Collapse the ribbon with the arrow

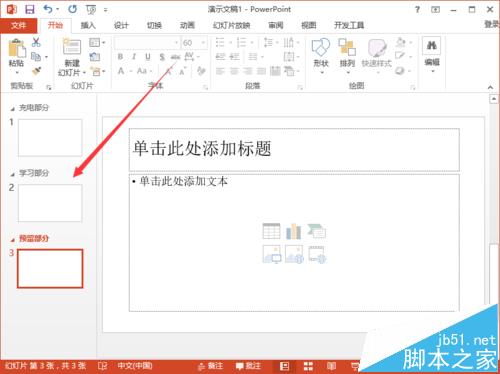click(490, 87)
